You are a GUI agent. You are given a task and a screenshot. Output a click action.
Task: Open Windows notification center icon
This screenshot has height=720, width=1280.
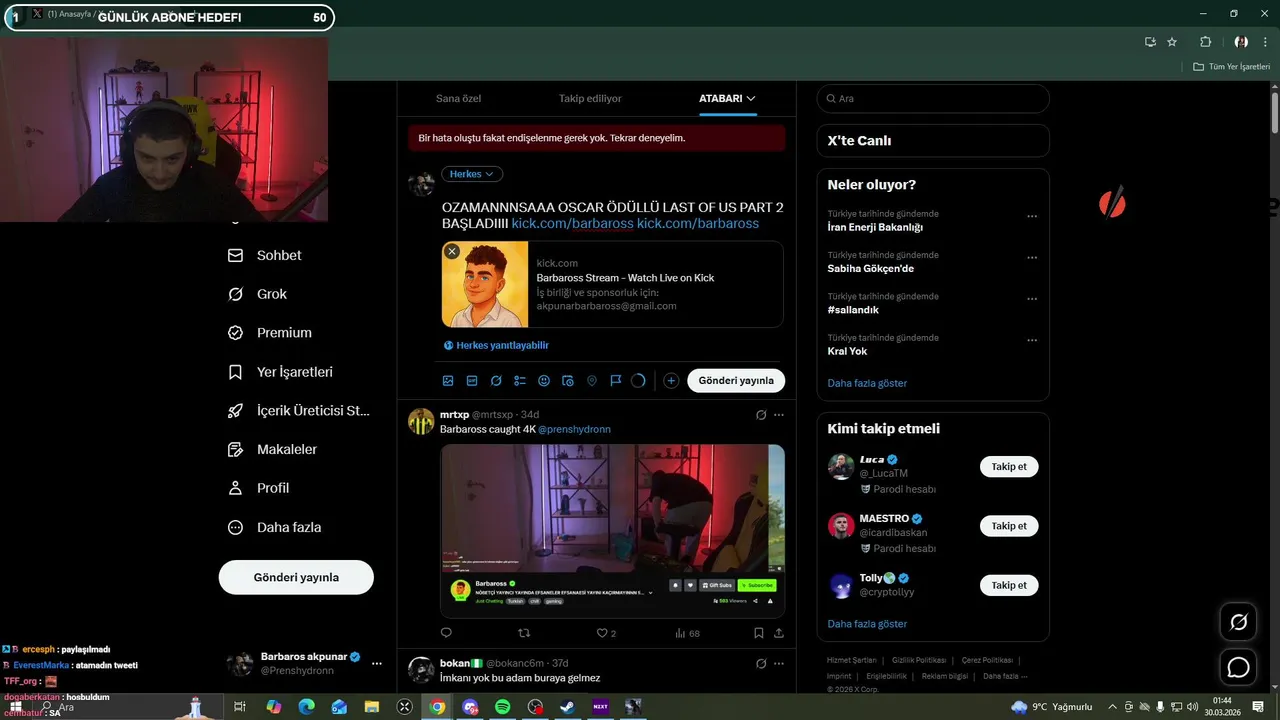click(1258, 707)
